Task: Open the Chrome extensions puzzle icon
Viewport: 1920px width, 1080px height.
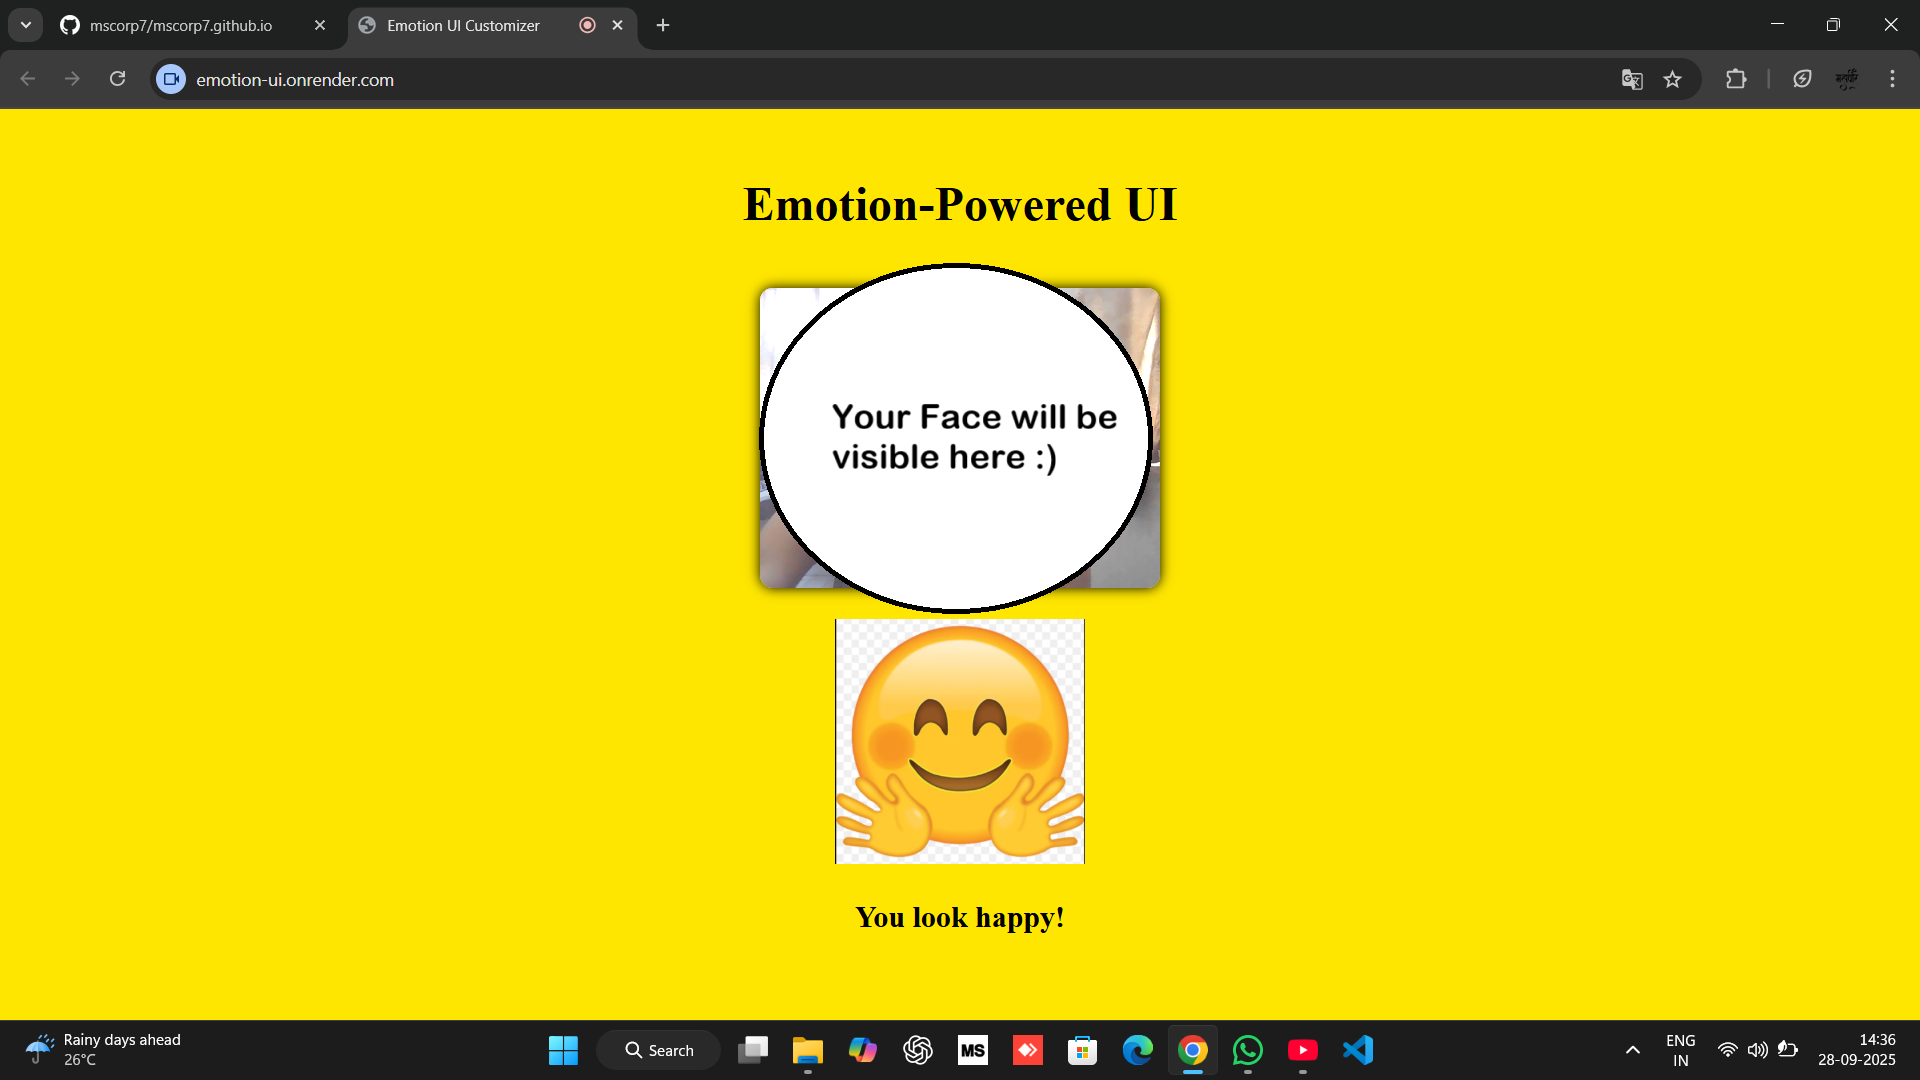Action: click(1737, 79)
